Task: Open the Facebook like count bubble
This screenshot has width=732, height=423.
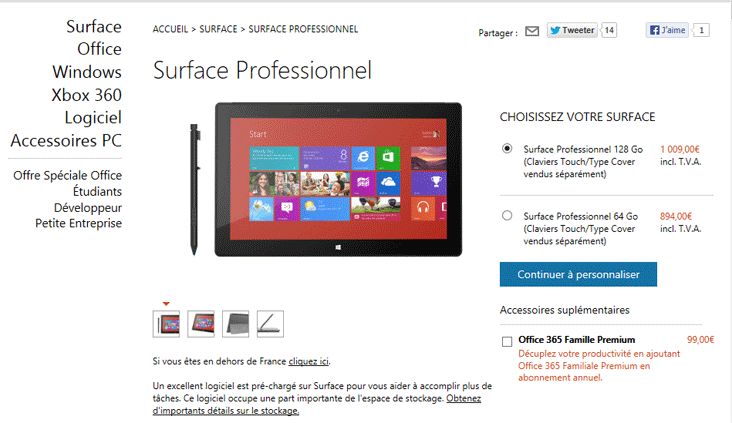Action: point(701,30)
